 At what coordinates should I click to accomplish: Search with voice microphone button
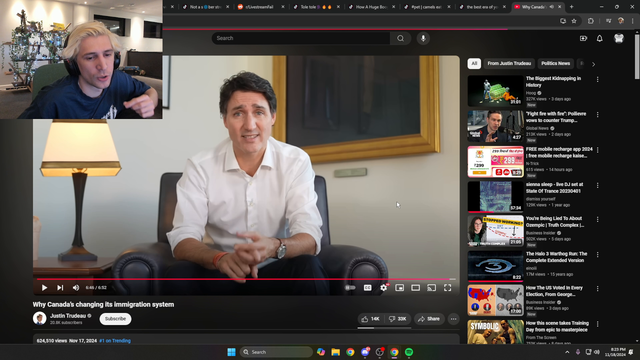tap(423, 38)
